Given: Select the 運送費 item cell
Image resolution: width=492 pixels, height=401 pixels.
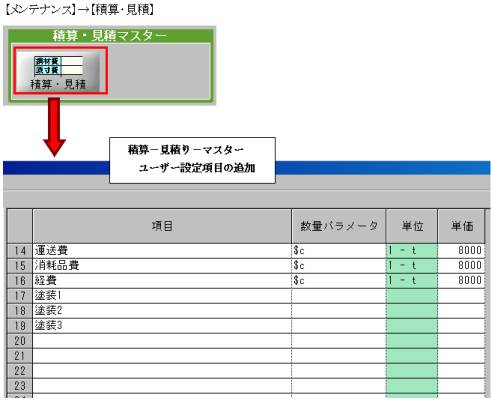Looking at the screenshot, I should point(162,251).
